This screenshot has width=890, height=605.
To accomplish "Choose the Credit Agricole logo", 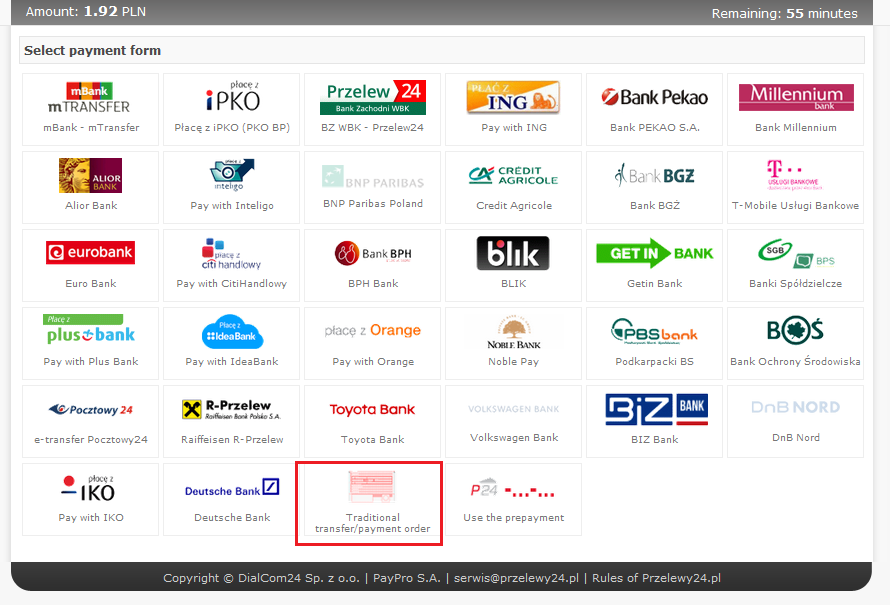I will click(x=513, y=175).
